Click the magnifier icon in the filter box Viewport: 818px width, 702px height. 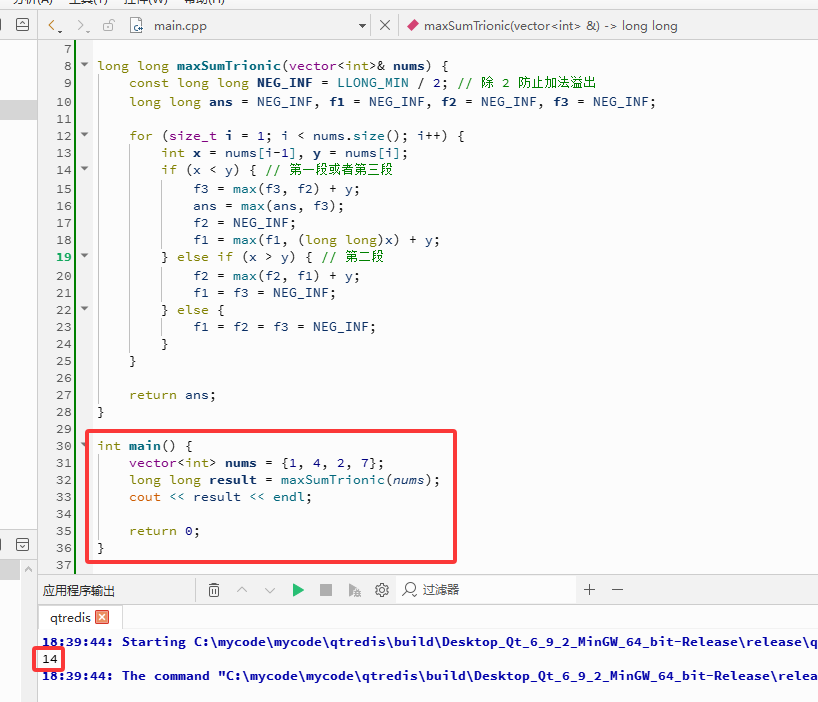click(x=410, y=590)
